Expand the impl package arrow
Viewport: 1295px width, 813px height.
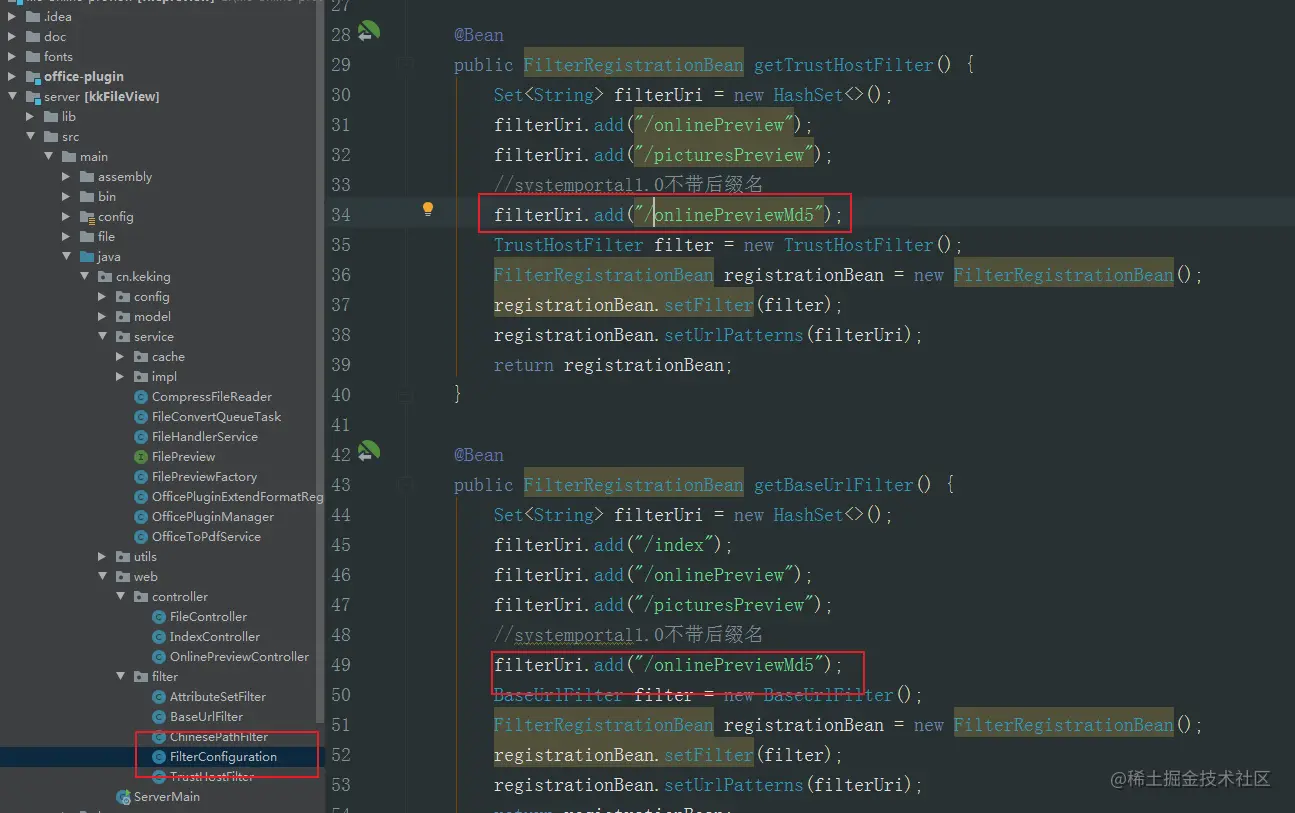click(x=120, y=377)
